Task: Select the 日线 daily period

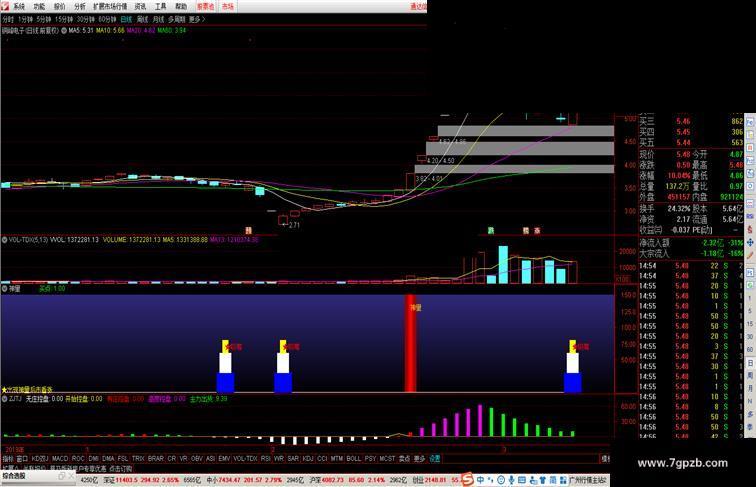Action: tap(126, 19)
